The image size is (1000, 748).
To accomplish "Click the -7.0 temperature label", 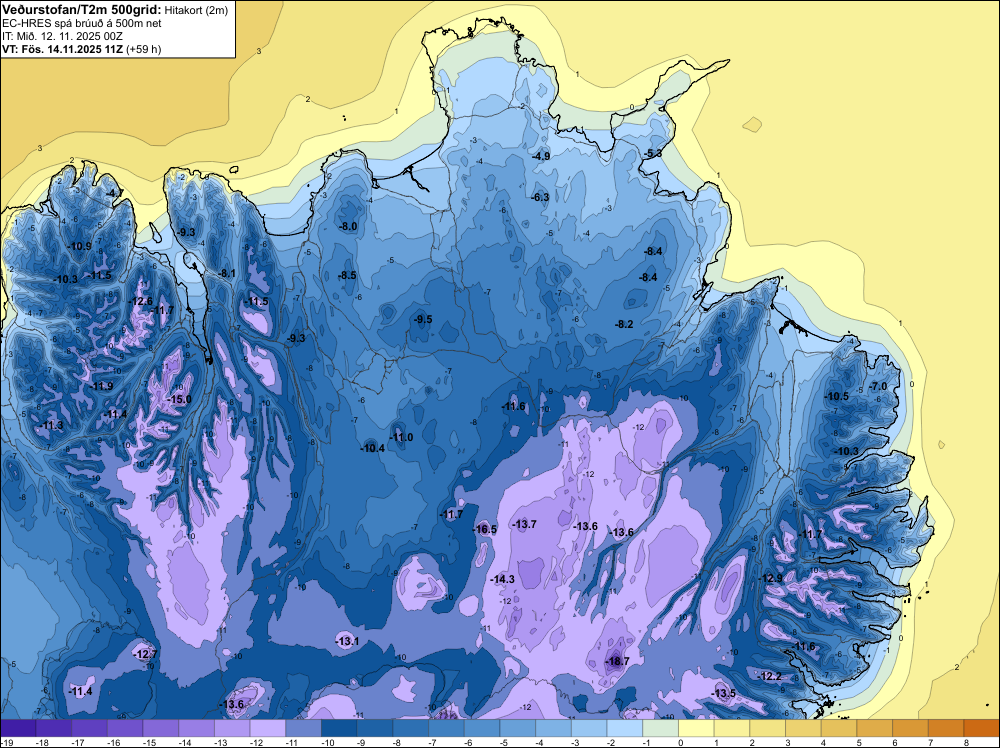I will coord(879,386).
